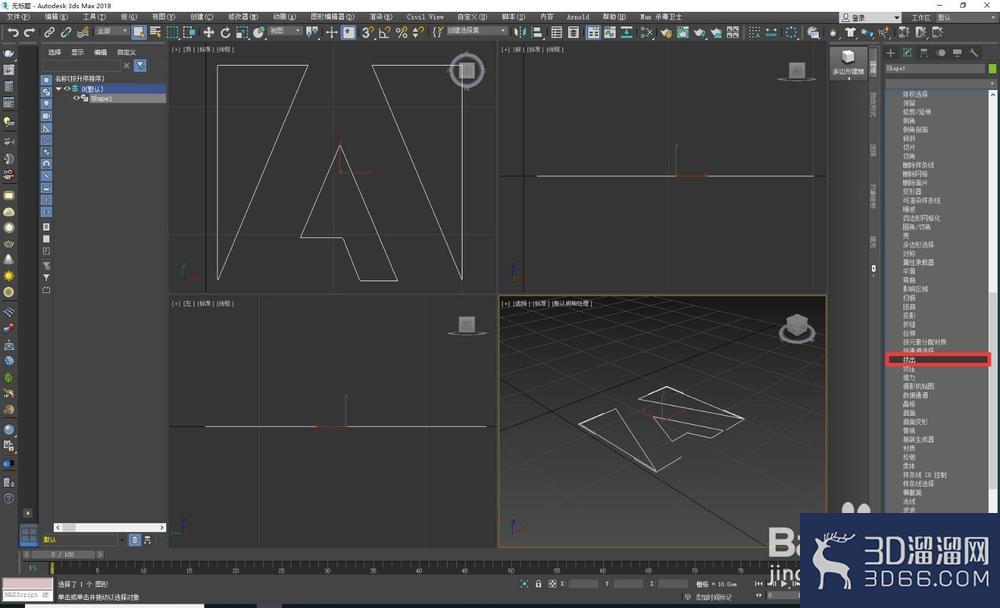Select 多边形选择 in the modifier list
1000x608 pixels.
pos(918,245)
